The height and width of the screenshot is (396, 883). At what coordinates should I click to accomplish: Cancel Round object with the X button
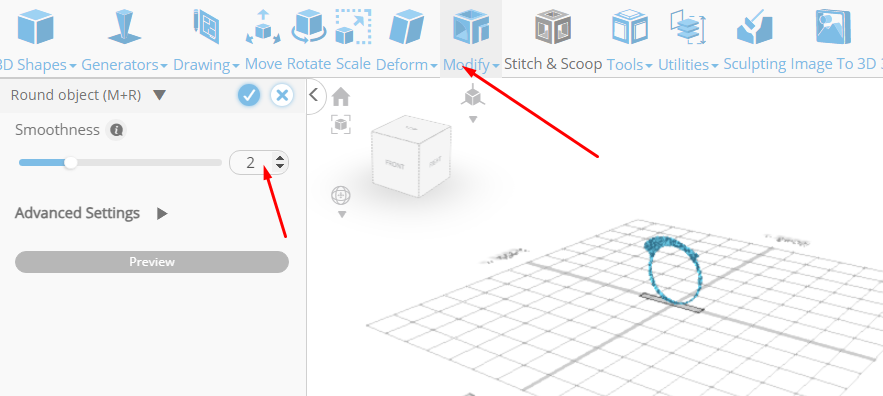click(x=282, y=95)
